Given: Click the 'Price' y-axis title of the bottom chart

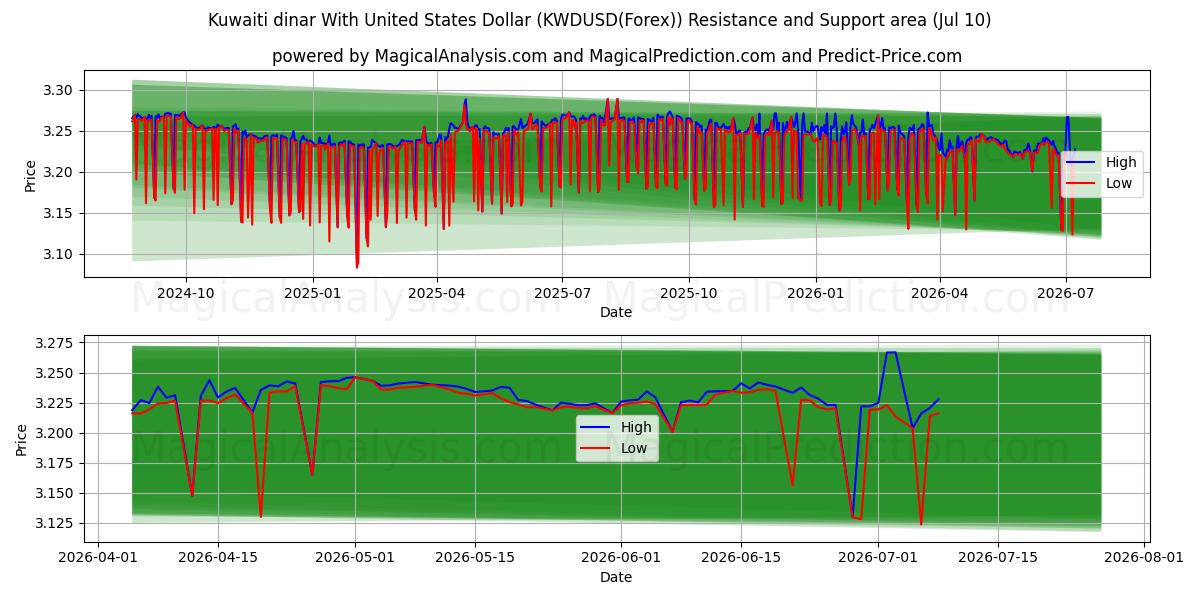Looking at the screenshot, I should point(22,439).
